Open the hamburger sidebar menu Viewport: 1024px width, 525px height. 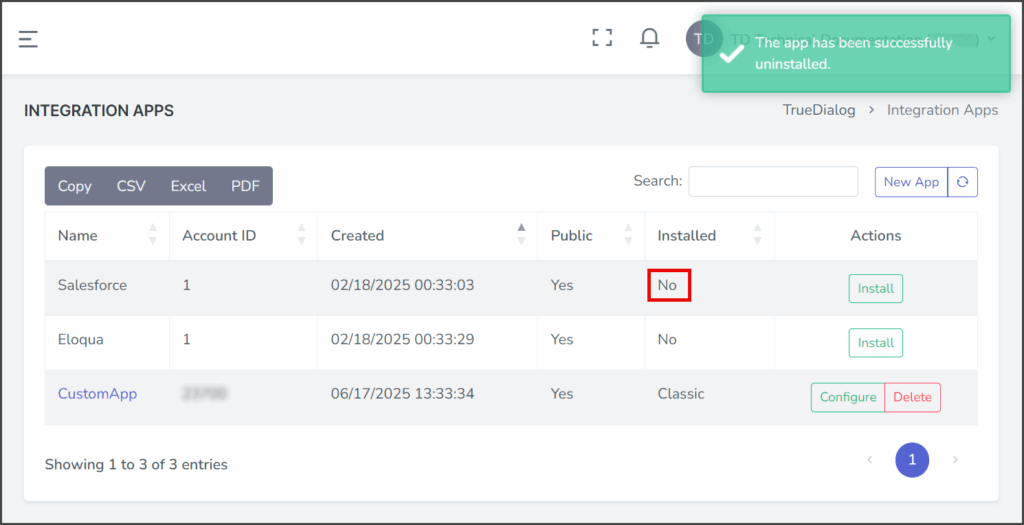[x=28, y=39]
